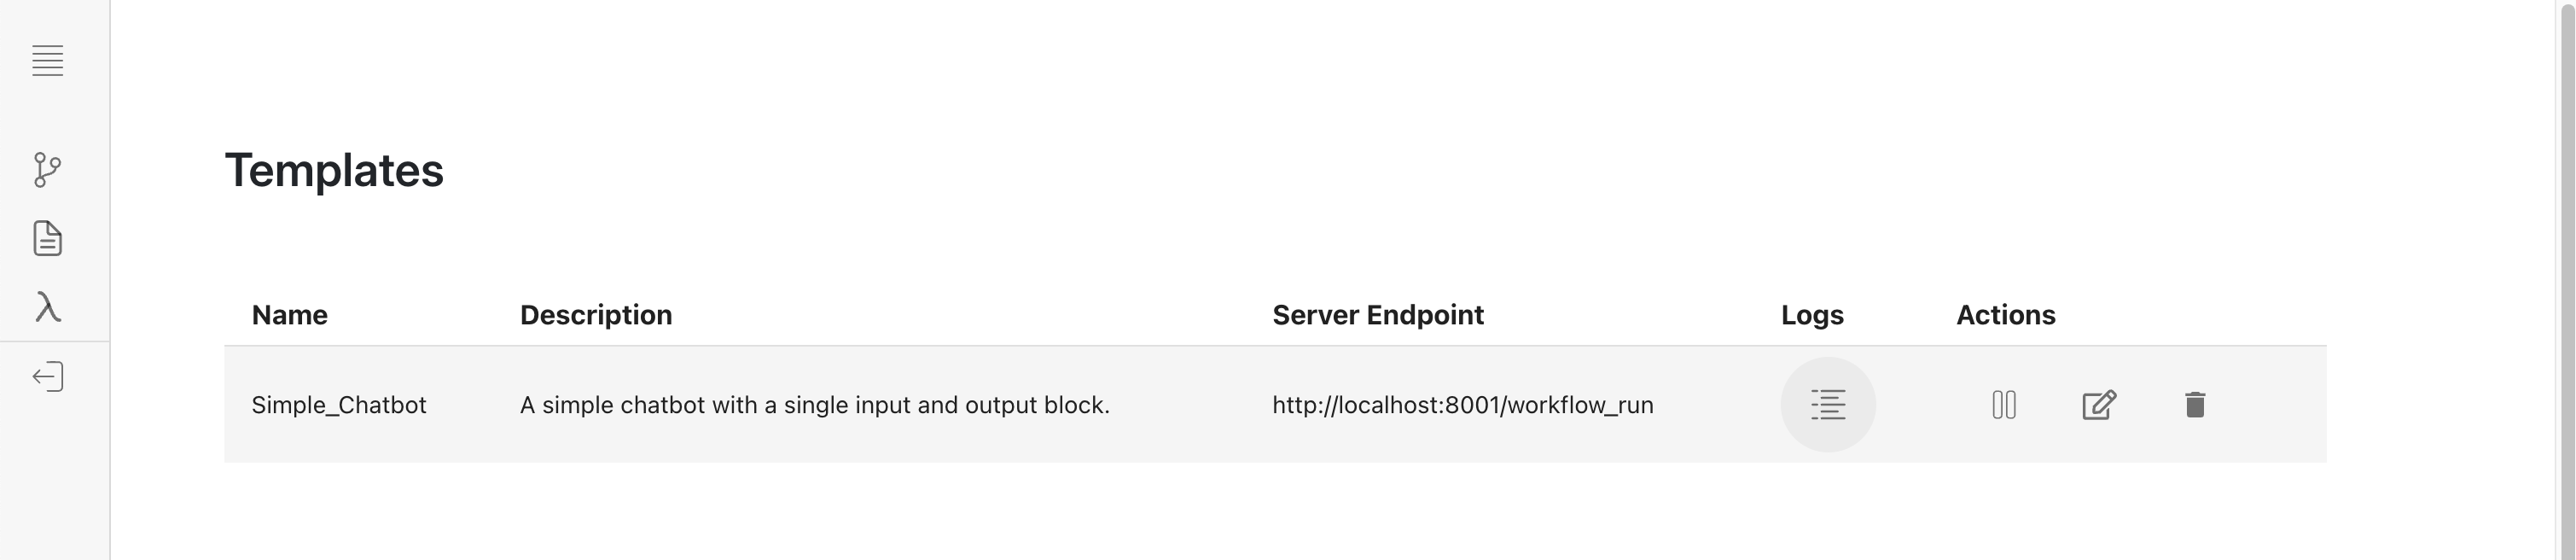This screenshot has width=2576, height=560.
Task: Click the Templates page heading
Action: (333, 170)
